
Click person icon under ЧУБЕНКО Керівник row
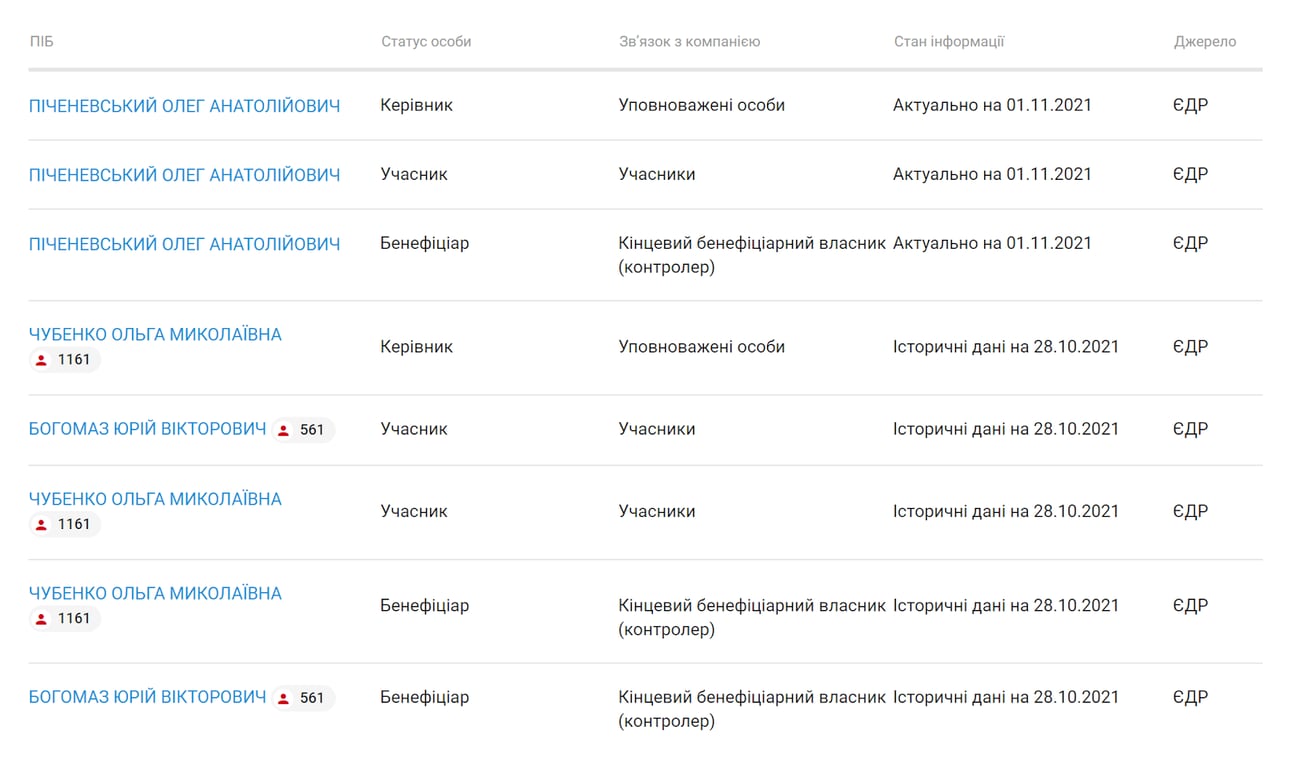click(41, 360)
